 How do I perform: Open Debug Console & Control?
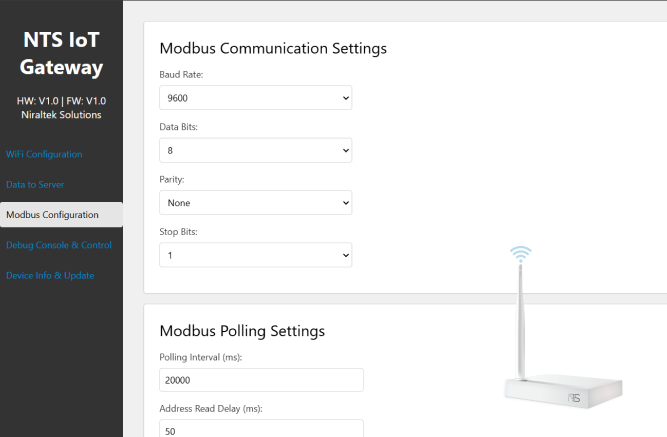point(58,245)
